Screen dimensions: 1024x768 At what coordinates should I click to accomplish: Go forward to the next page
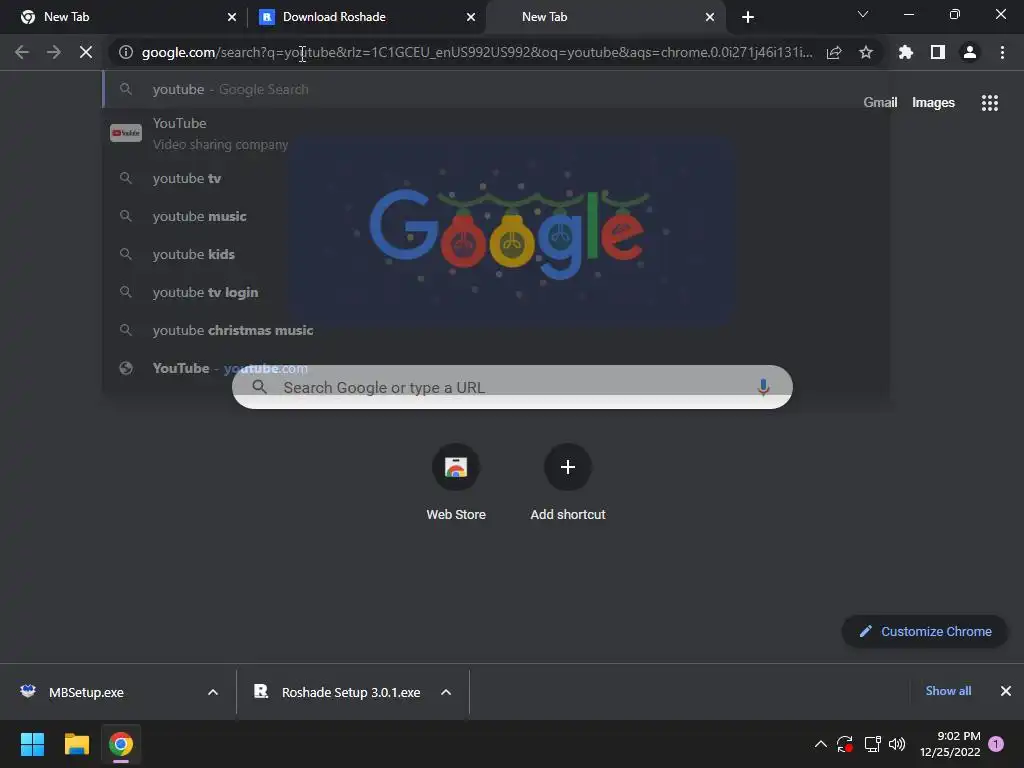click(x=54, y=52)
